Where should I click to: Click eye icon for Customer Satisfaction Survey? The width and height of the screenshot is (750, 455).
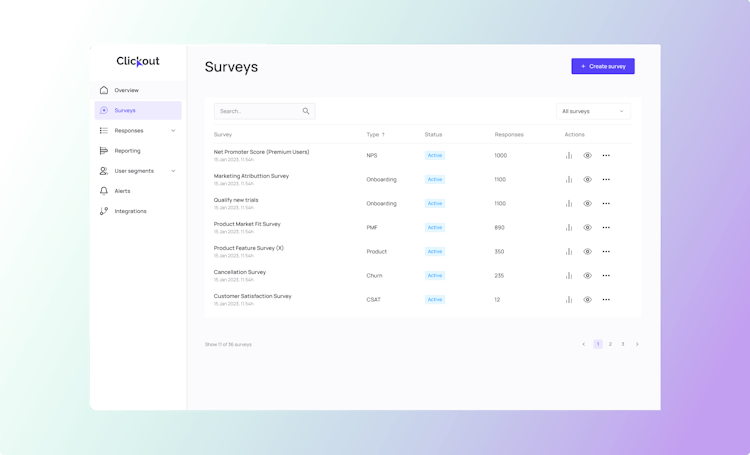pyautogui.click(x=587, y=300)
